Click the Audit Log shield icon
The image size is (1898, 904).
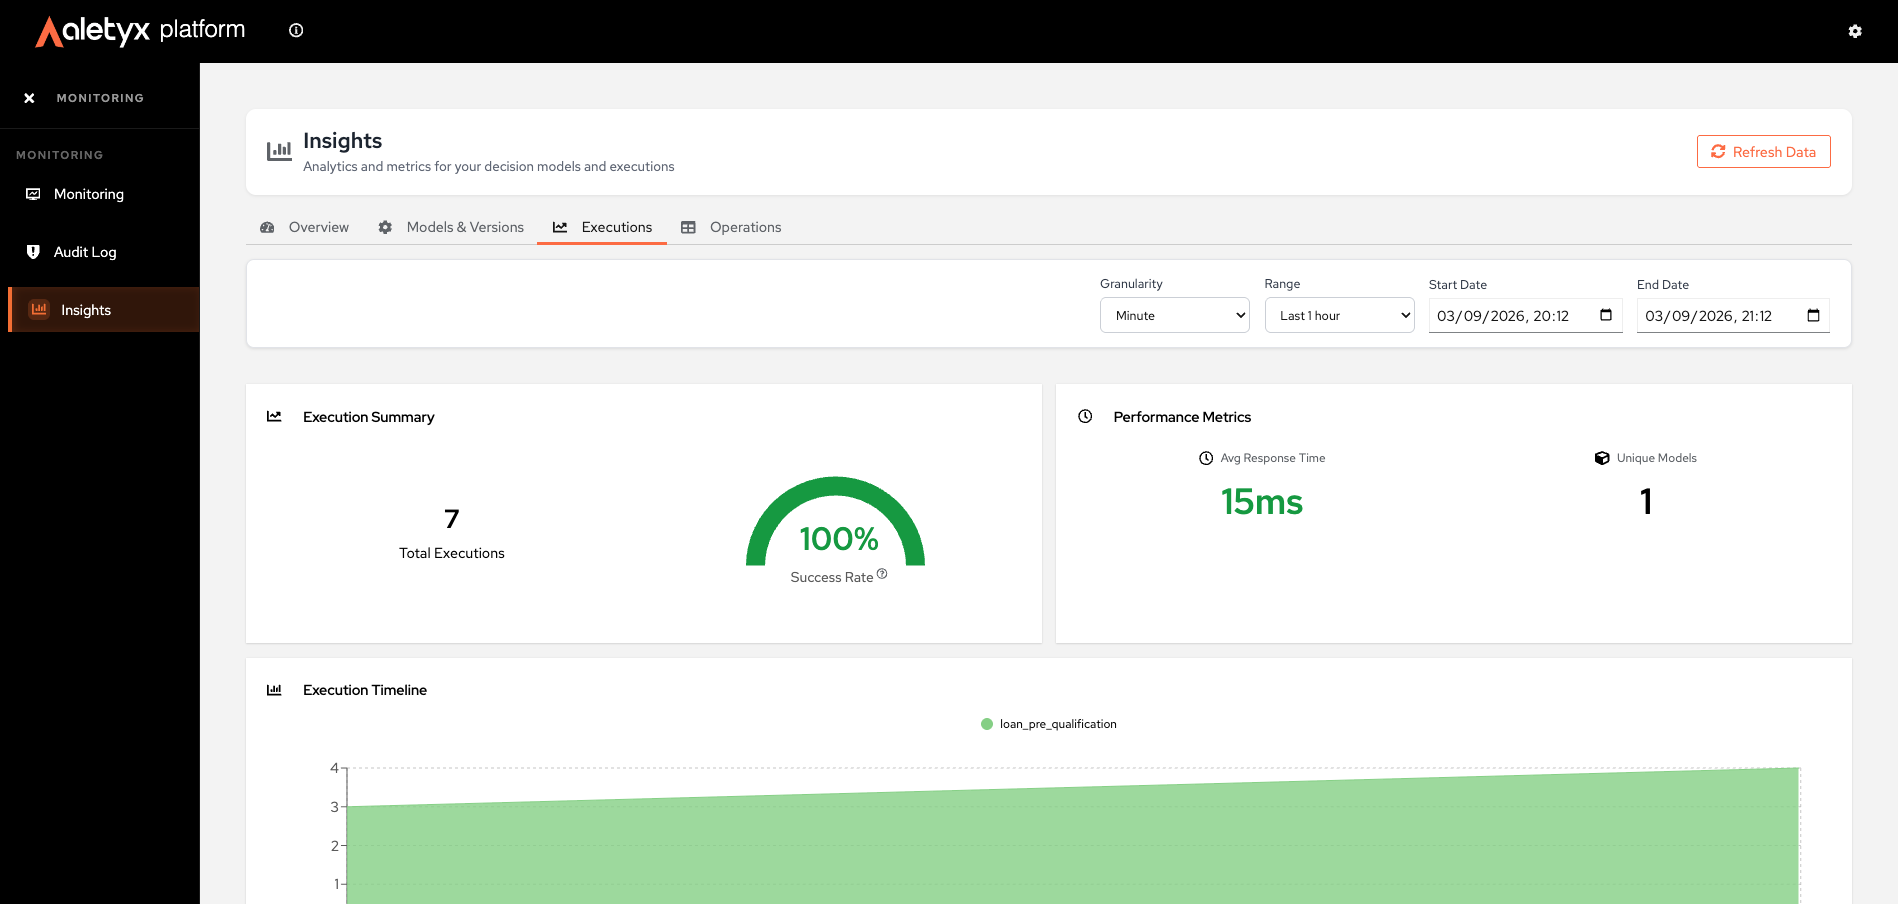point(33,252)
